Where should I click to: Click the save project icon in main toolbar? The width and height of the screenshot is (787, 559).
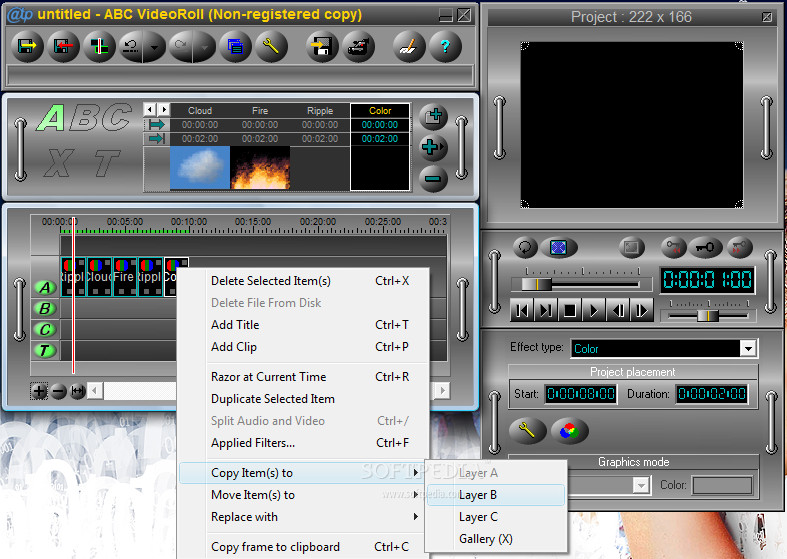27,47
